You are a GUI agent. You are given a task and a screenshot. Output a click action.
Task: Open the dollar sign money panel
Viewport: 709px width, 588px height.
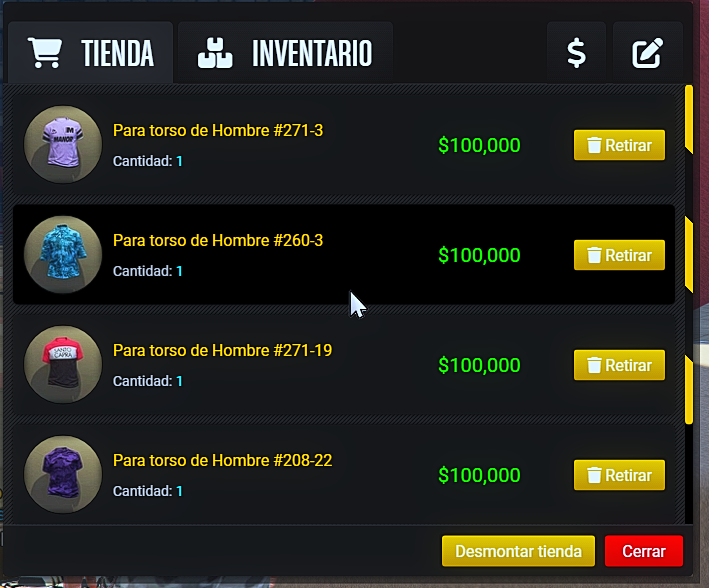(x=576, y=53)
